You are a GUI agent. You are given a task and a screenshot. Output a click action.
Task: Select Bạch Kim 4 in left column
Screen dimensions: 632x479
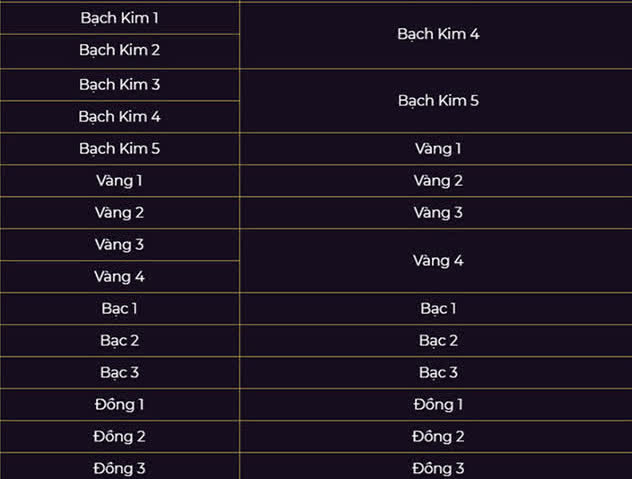click(x=119, y=117)
